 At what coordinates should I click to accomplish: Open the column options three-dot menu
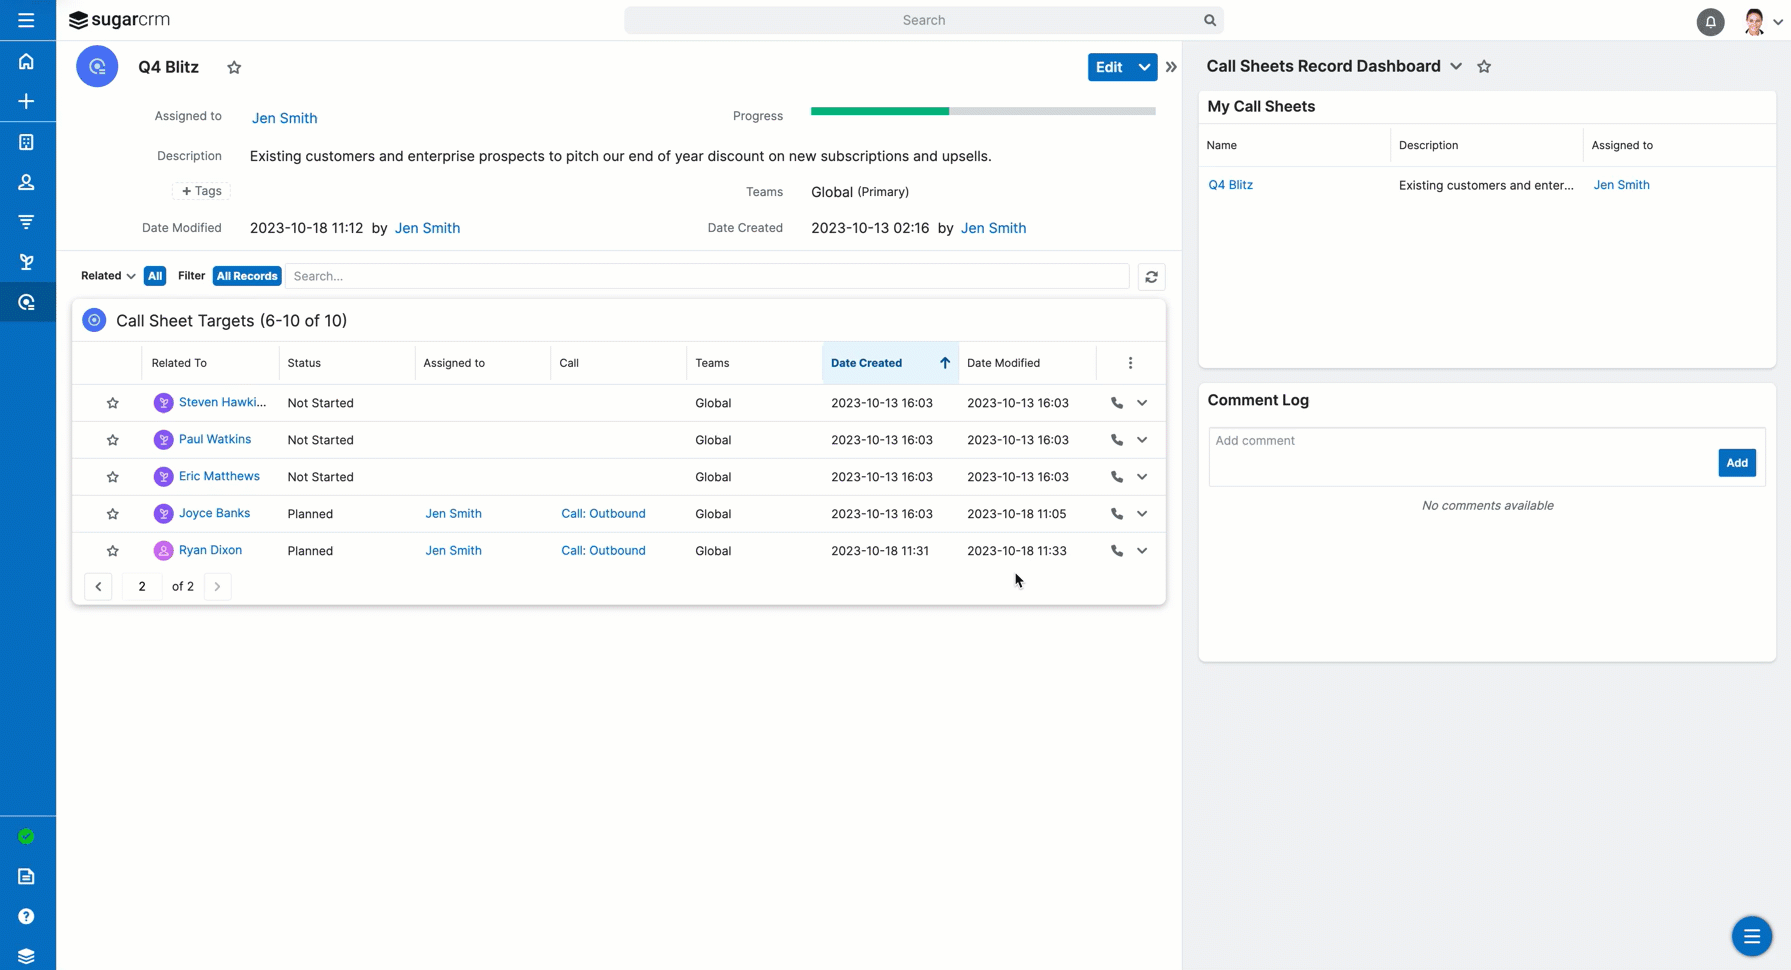coord(1130,363)
